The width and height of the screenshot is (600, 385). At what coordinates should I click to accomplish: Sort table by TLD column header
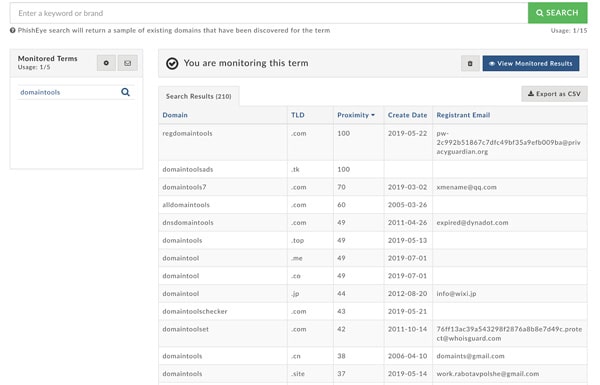tap(298, 115)
